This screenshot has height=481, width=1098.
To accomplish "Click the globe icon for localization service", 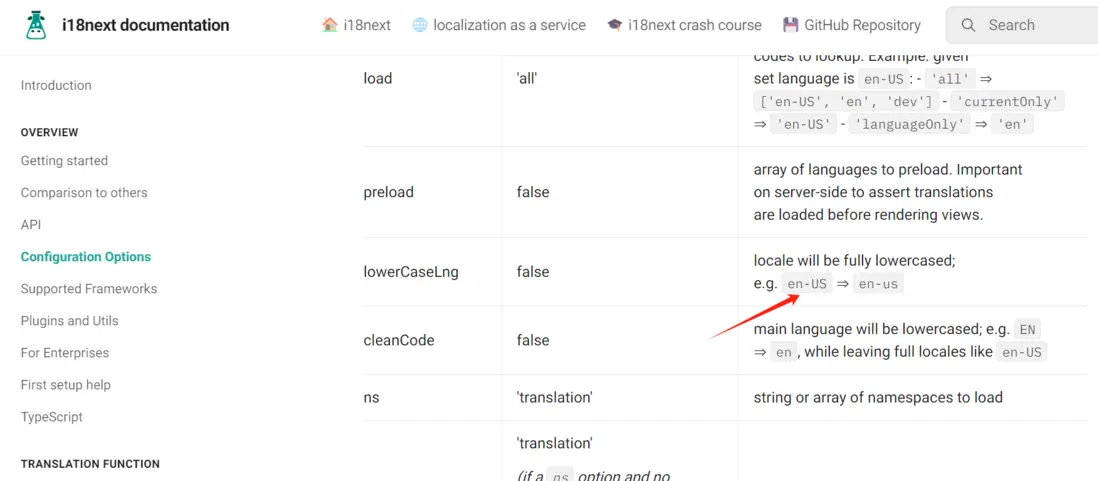I will (x=420, y=25).
